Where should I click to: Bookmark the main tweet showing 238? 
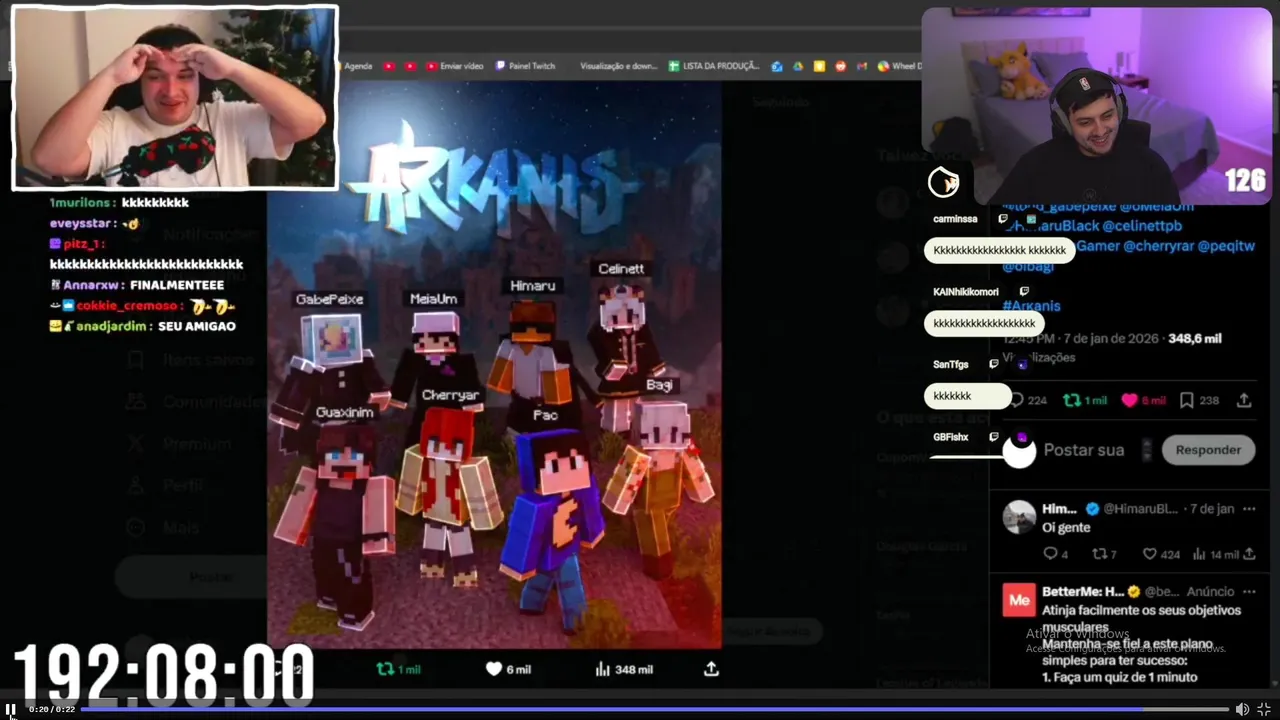click(1199, 400)
